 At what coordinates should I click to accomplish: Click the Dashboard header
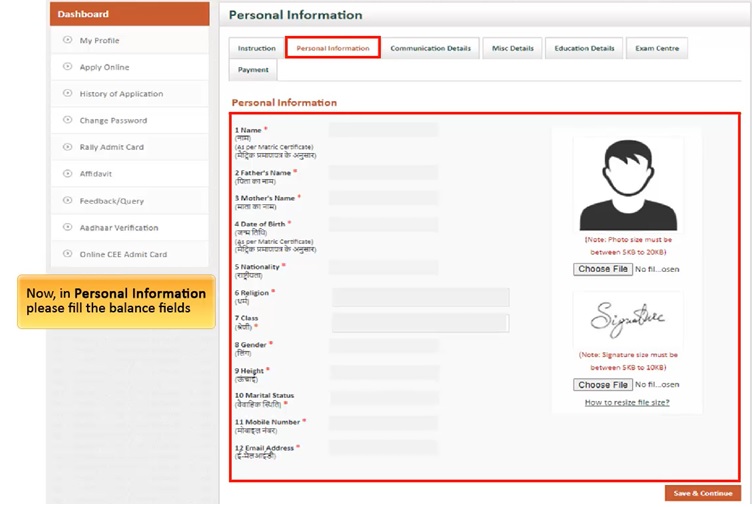pos(129,14)
